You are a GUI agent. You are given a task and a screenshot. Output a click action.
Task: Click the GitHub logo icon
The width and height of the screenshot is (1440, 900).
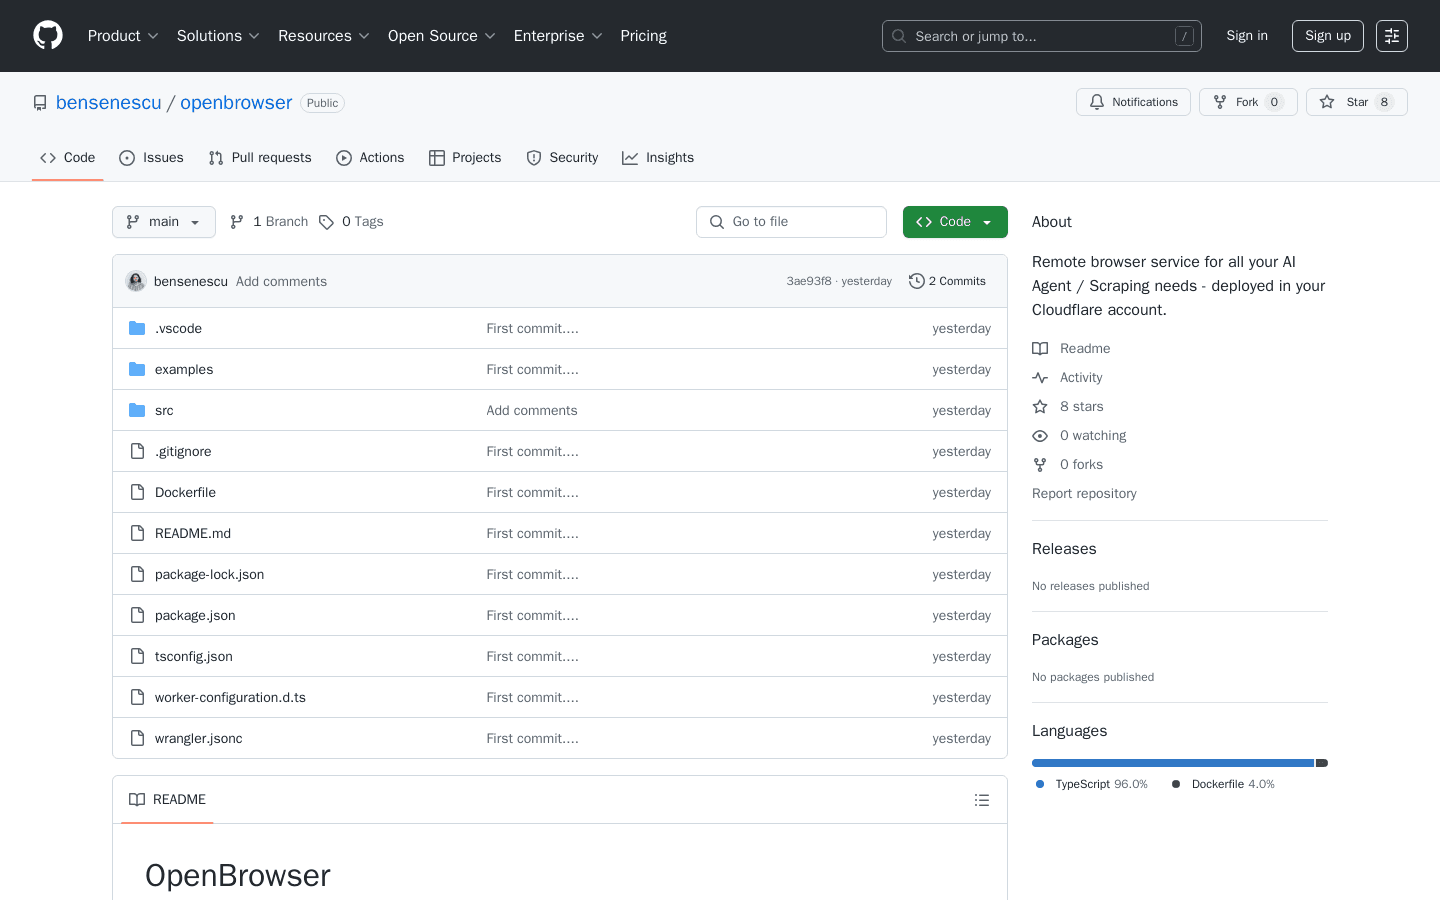[x=48, y=36]
